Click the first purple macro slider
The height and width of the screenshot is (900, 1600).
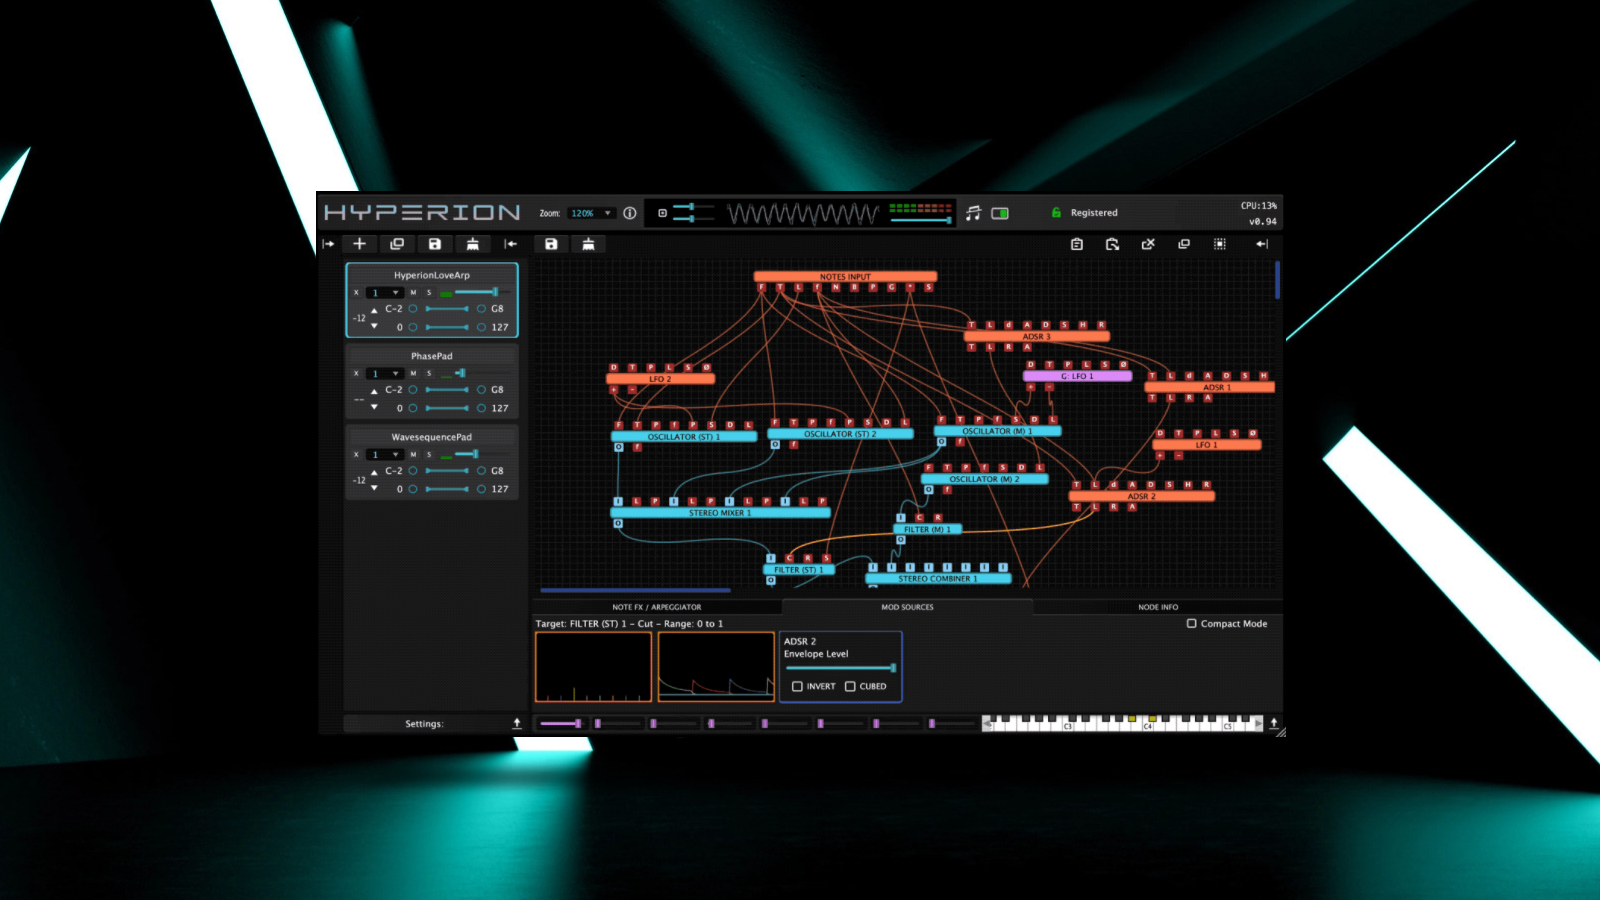[x=560, y=723]
